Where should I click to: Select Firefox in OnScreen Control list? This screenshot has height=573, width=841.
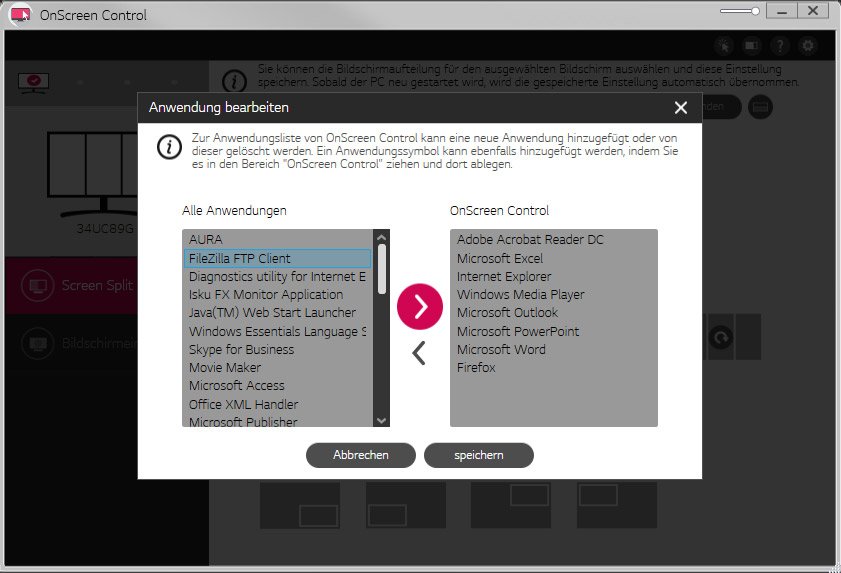(x=476, y=367)
